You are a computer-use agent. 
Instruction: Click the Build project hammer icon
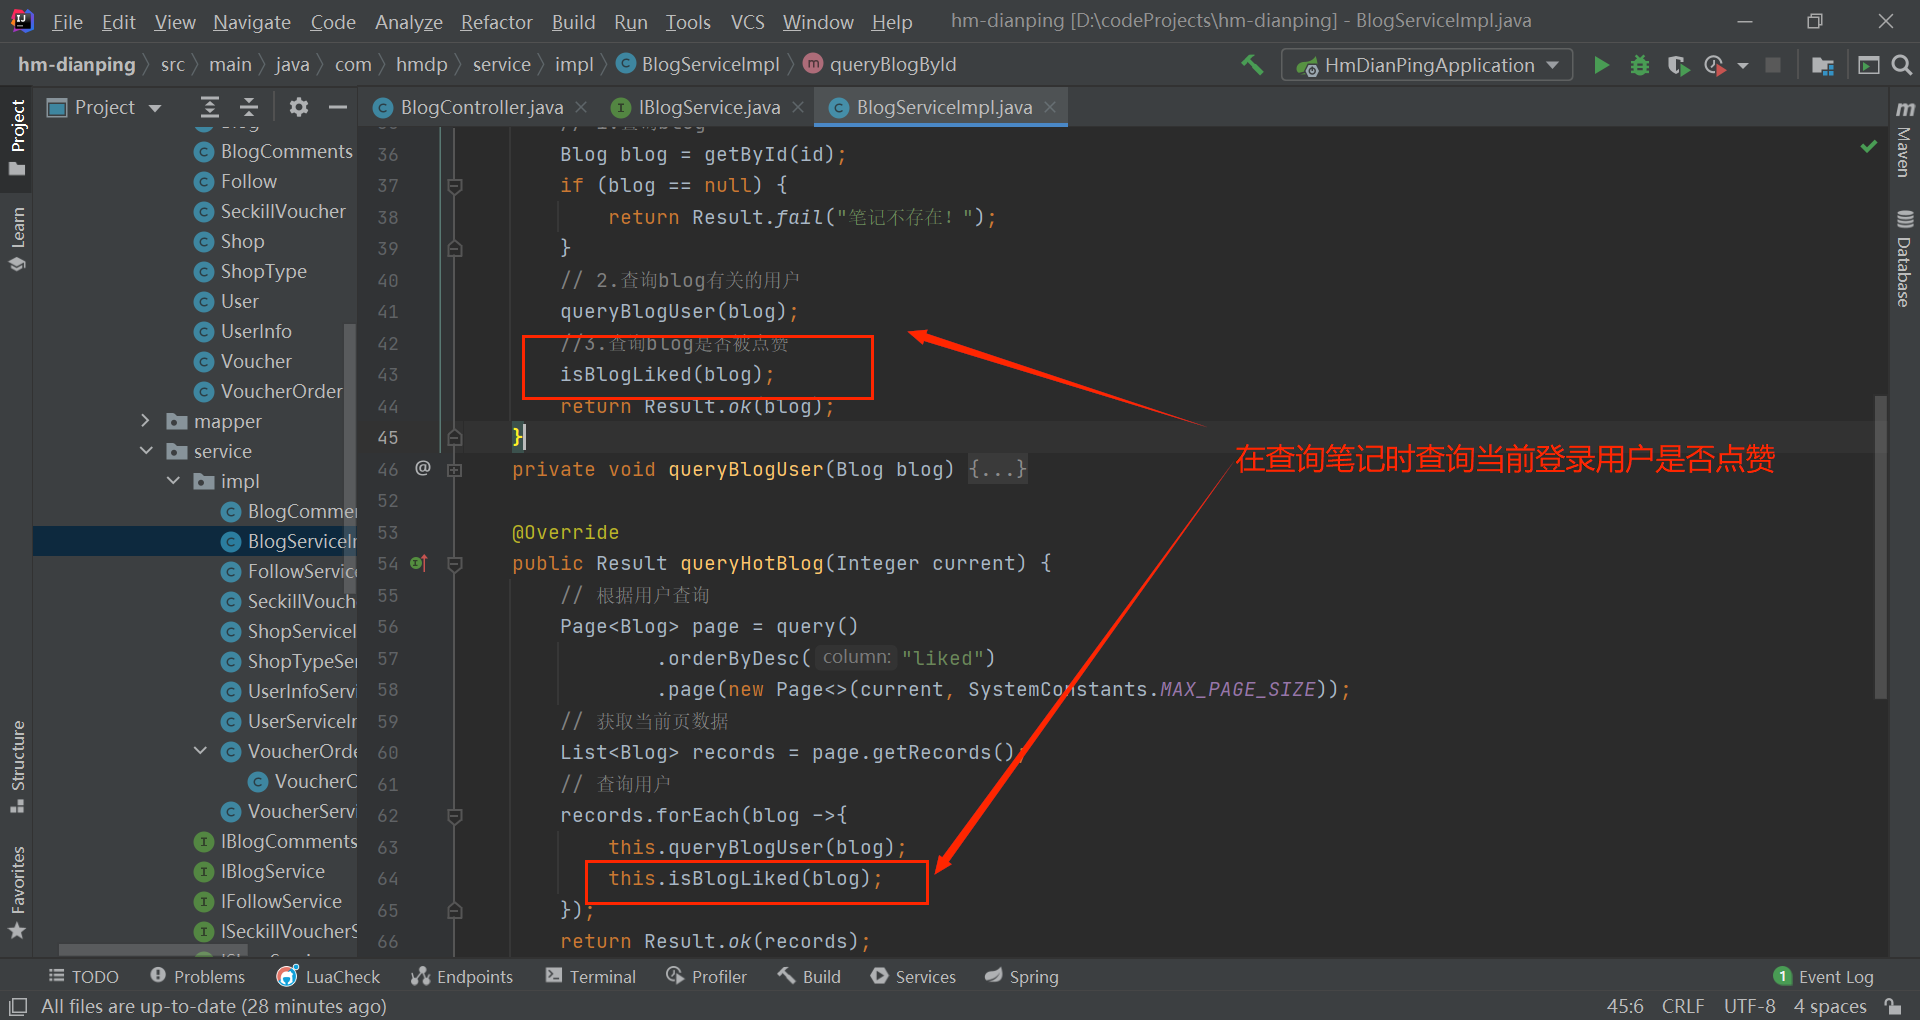coord(1252,65)
